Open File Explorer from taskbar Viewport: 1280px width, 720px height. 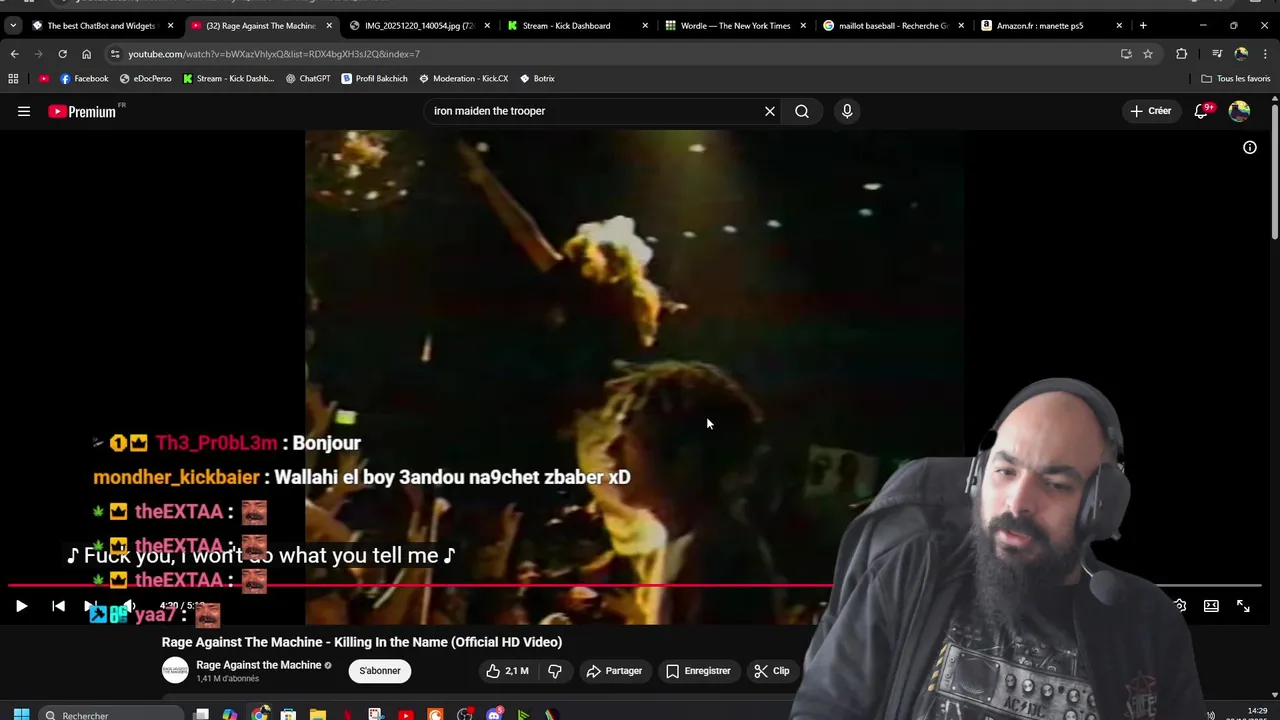pos(318,714)
